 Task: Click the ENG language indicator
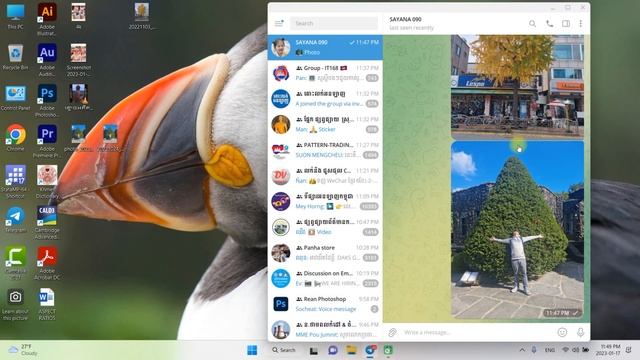[x=550, y=350]
